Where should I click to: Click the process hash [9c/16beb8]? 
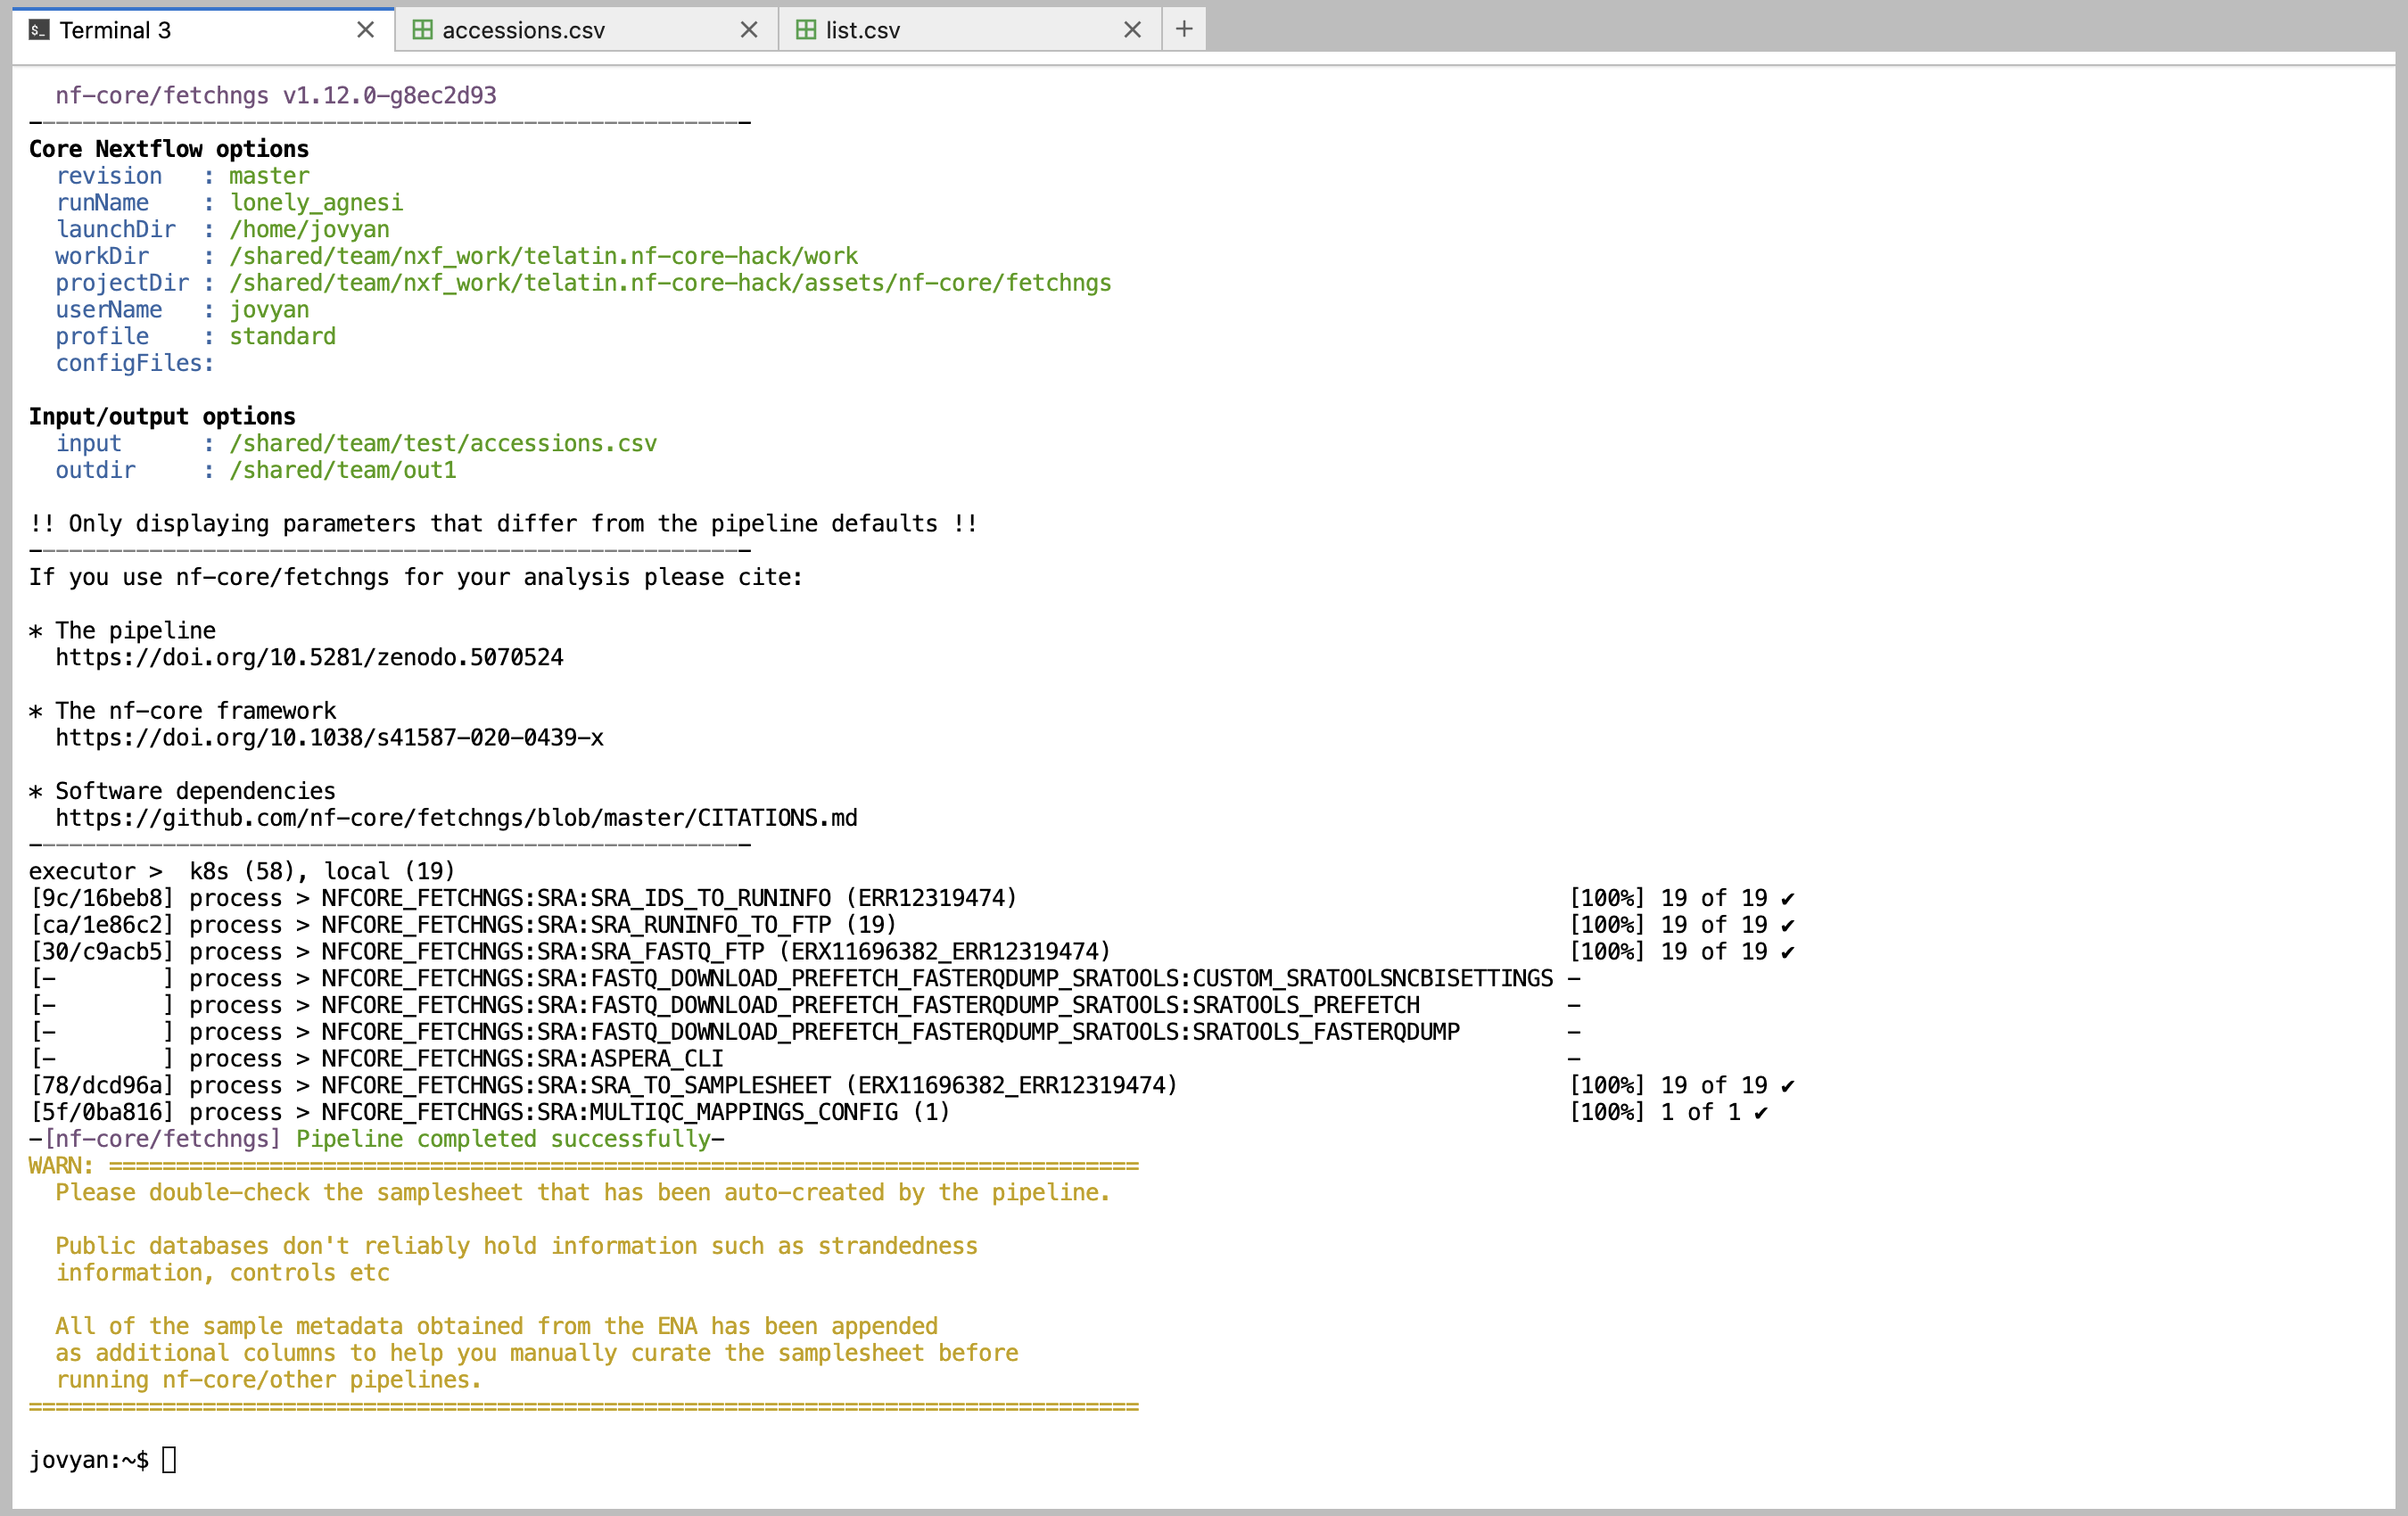pyautogui.click(x=102, y=898)
